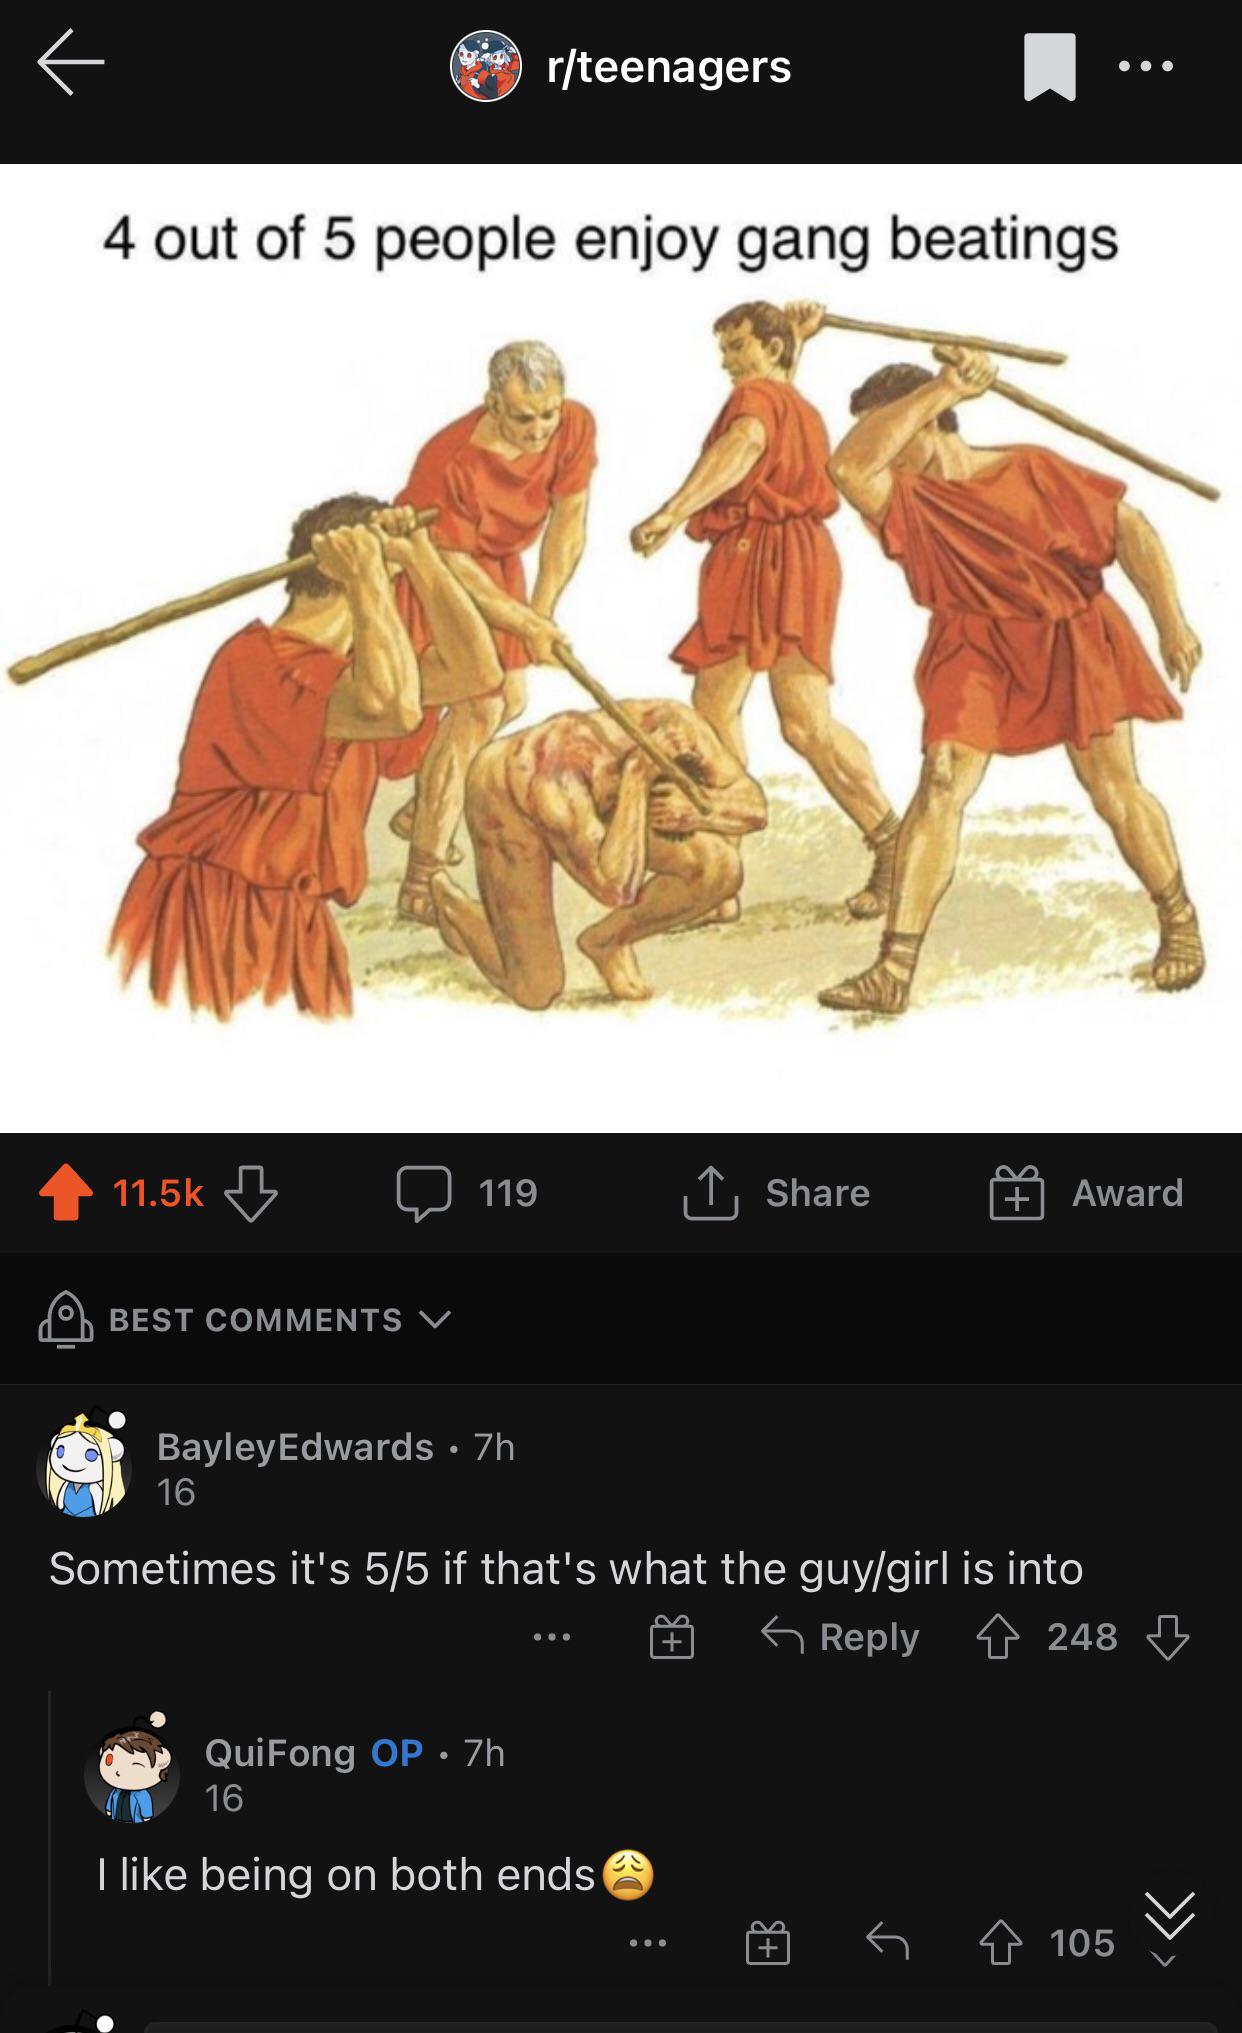Viewport: 1242px width, 2033px height.
Task: Expand the Best Comments sort dropdown
Action: 246,1319
